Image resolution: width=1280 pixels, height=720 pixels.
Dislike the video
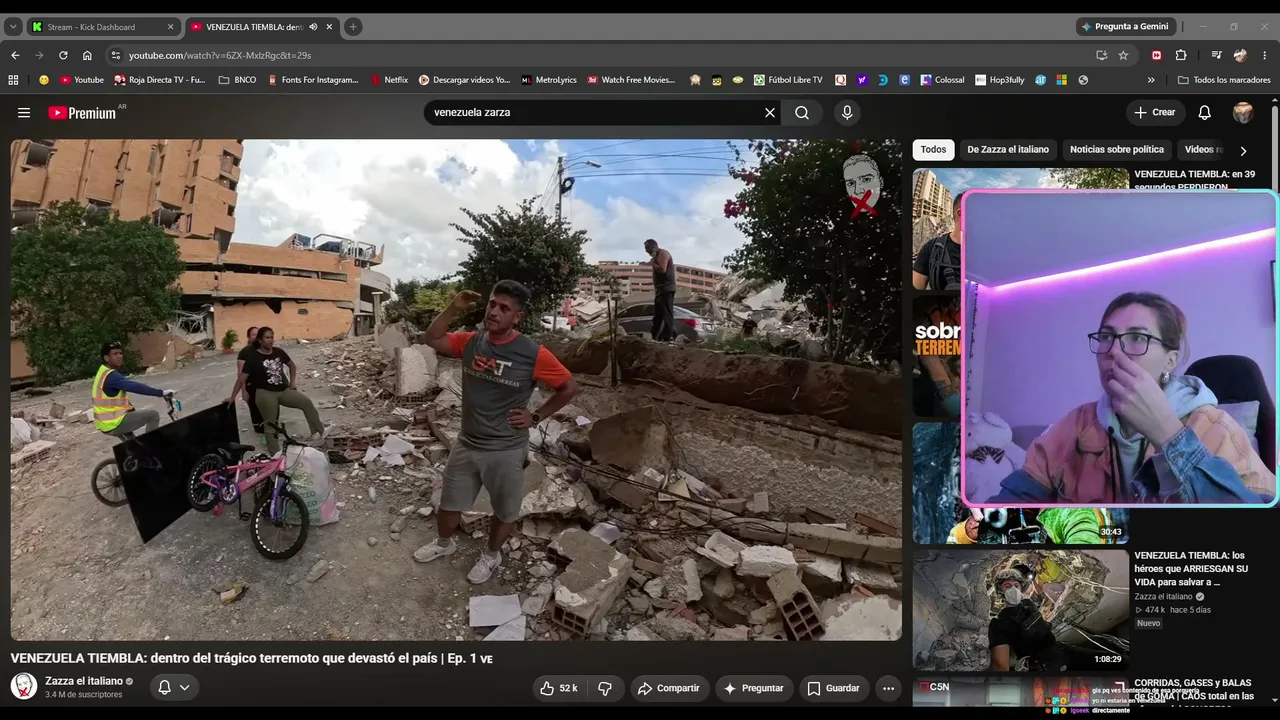coord(605,688)
